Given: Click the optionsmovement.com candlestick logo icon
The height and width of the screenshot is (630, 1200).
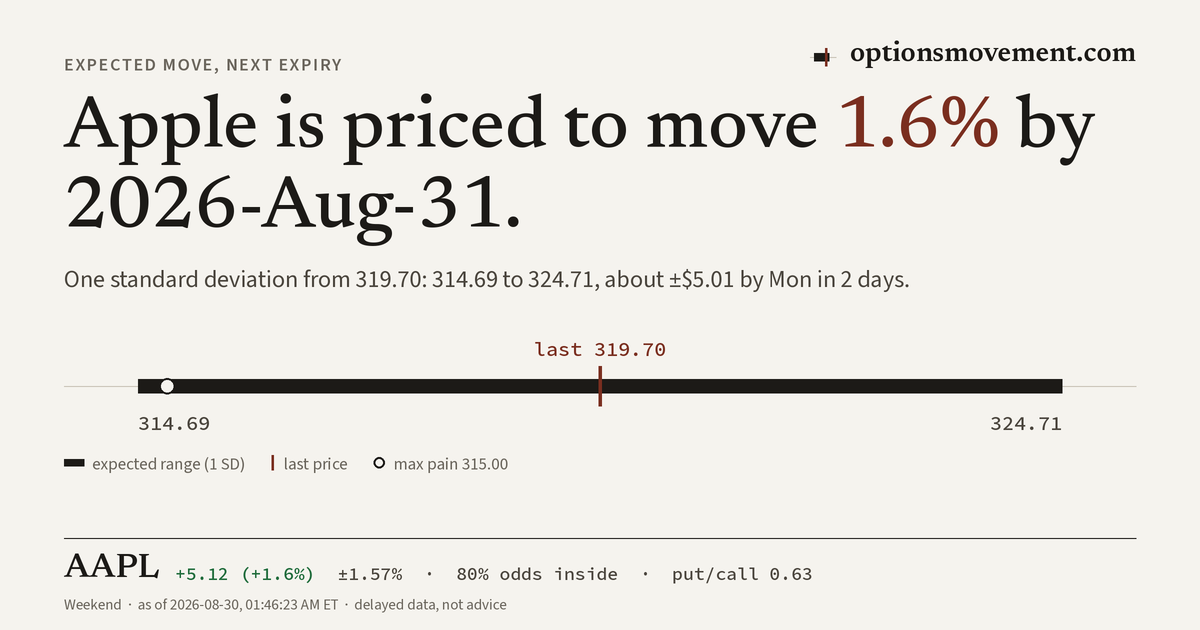Looking at the screenshot, I should (822, 57).
